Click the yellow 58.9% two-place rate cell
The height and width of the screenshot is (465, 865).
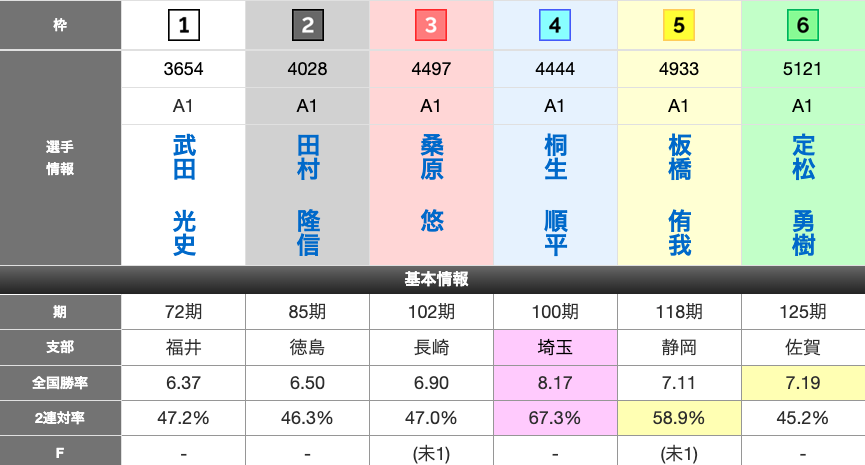(x=679, y=418)
